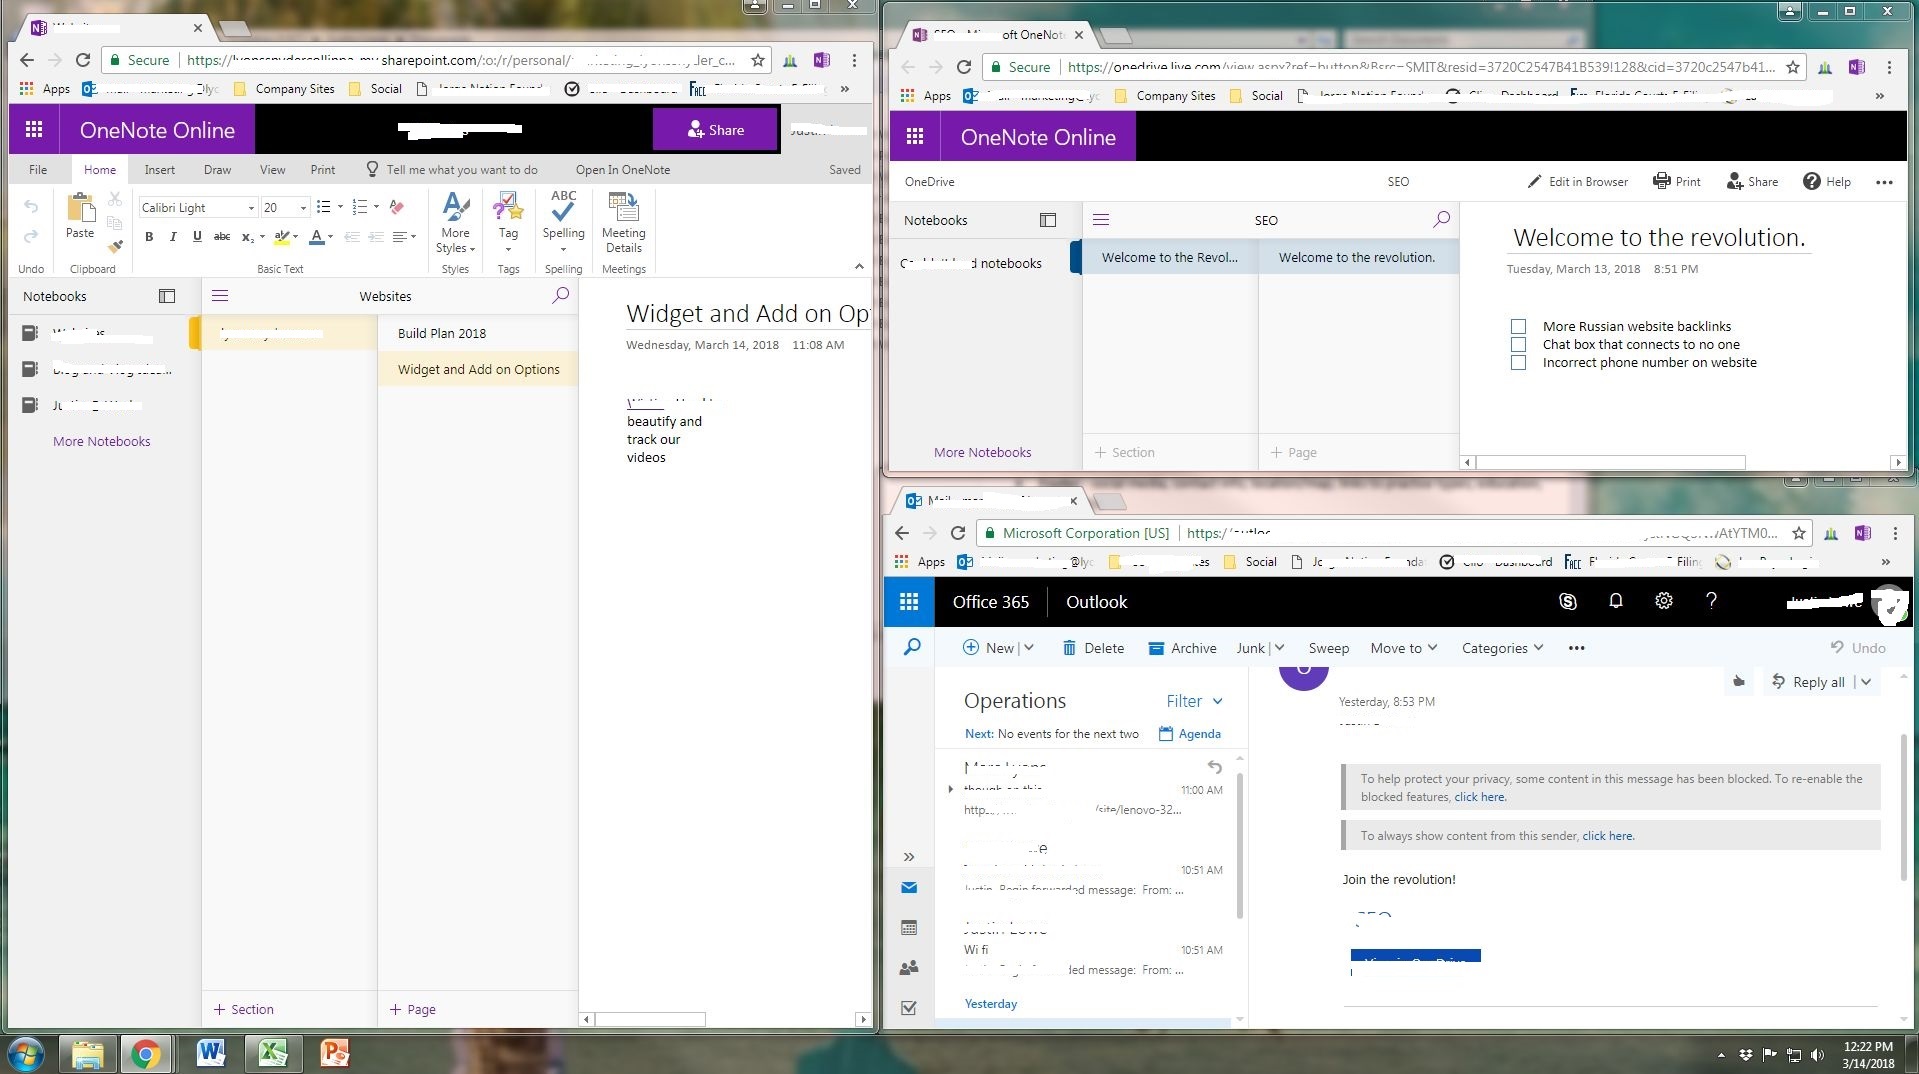This screenshot has height=1074, width=1919.
Task: Open Meeting Details in OneNote ribbon
Action: tap(624, 222)
